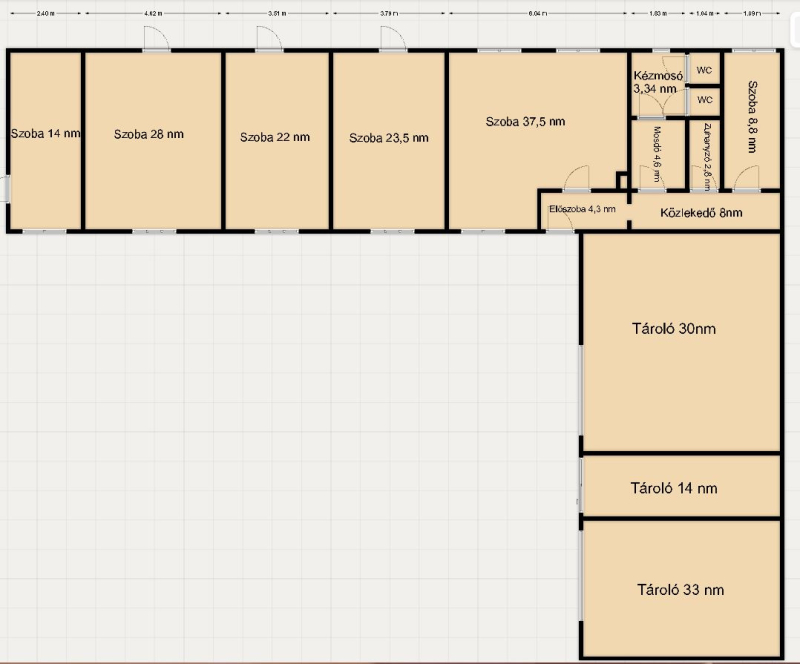800x664 pixels.
Task: Select the door of Szoba 8,8 nm
Action: coord(744,180)
